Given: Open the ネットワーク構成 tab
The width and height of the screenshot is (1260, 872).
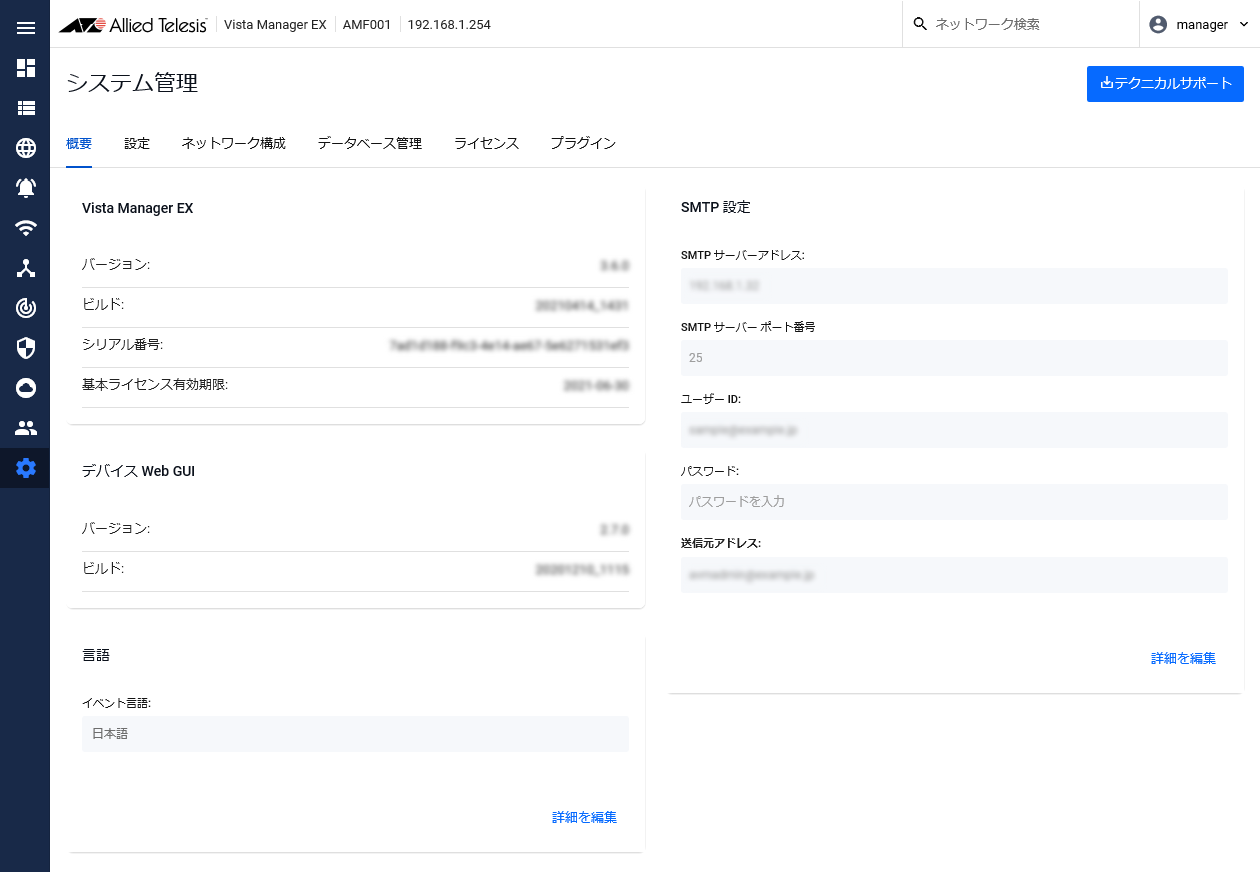Looking at the screenshot, I should point(233,143).
